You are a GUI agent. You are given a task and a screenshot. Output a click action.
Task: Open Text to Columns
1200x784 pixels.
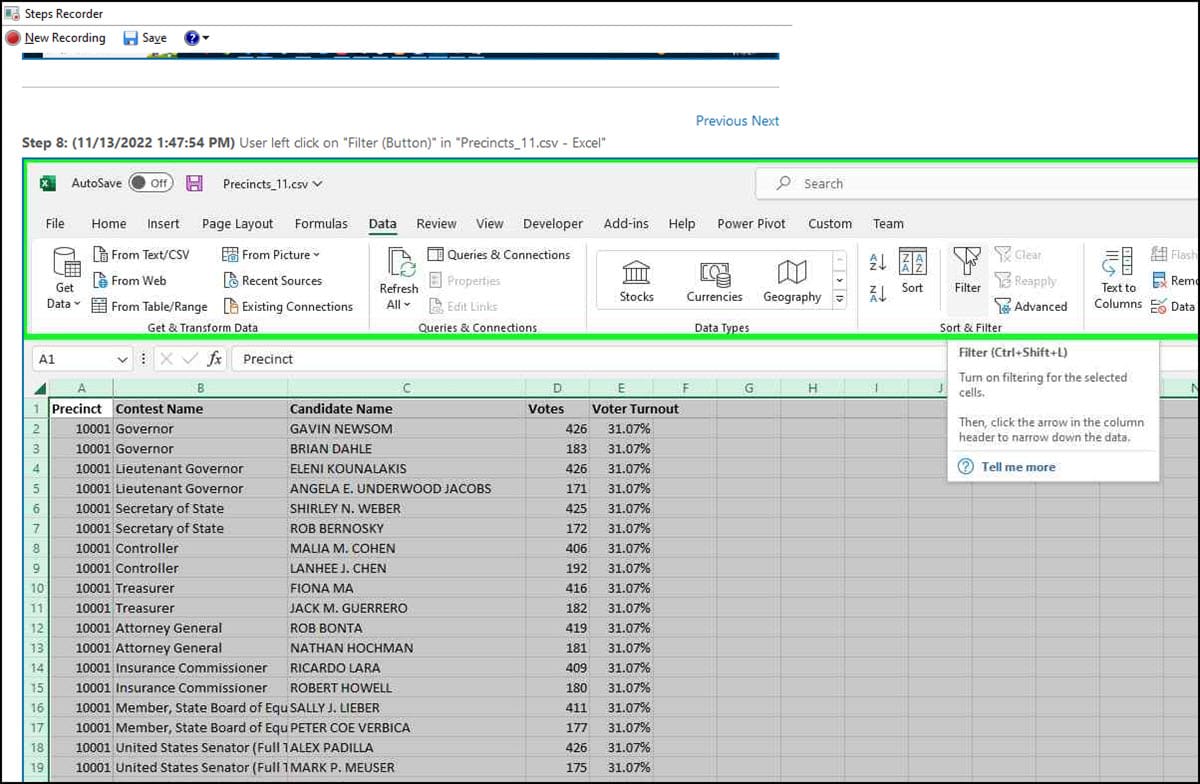tap(1117, 280)
